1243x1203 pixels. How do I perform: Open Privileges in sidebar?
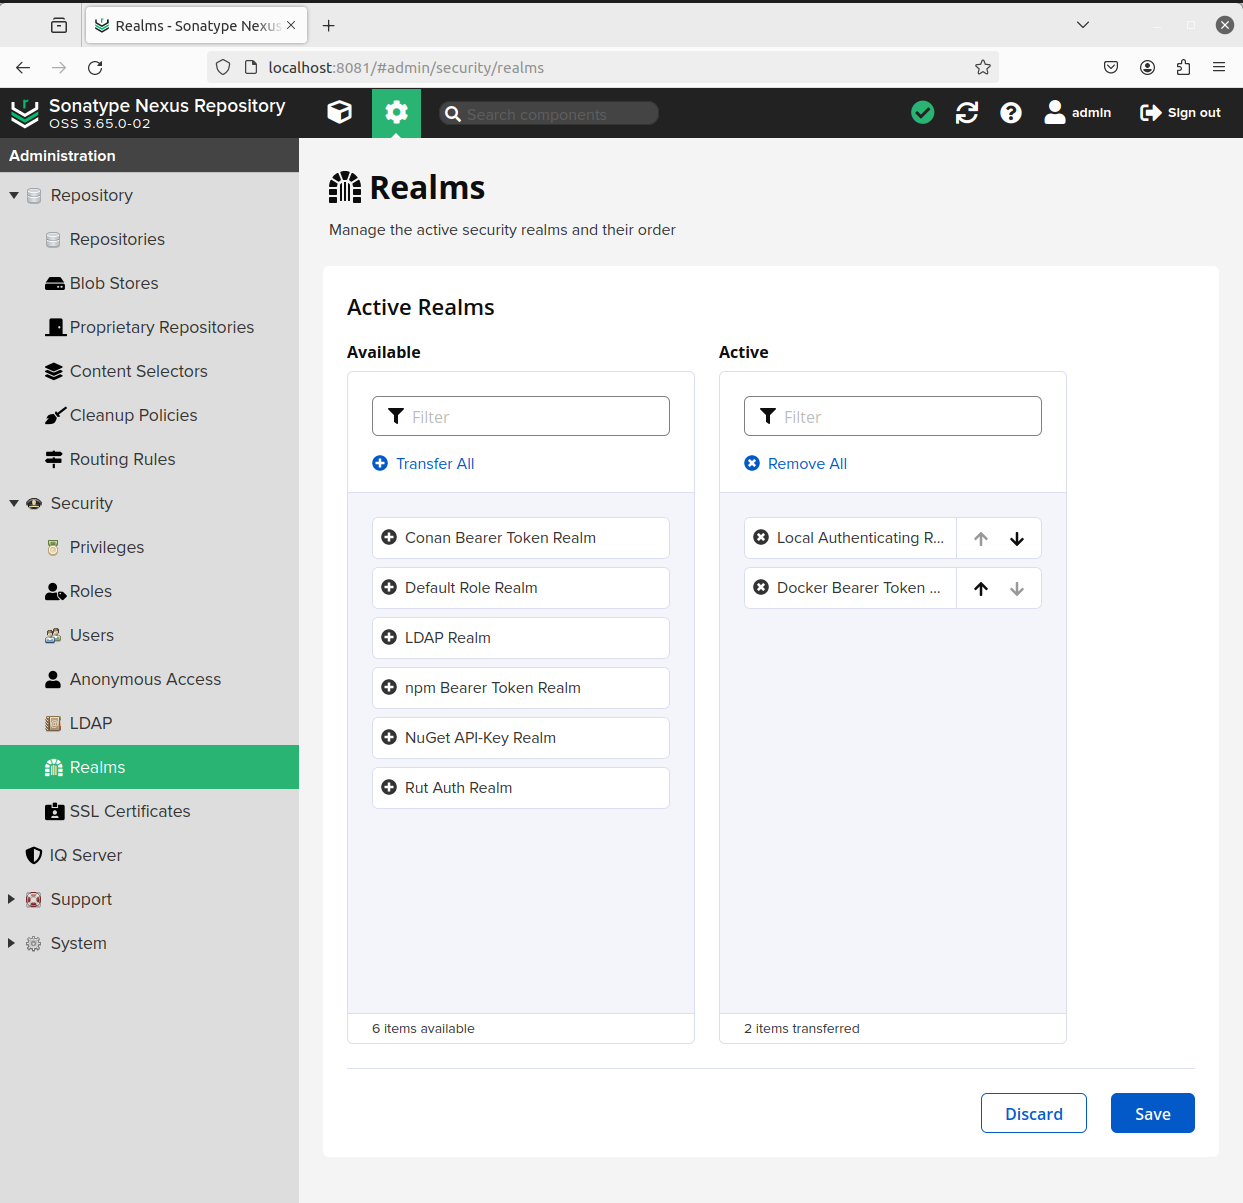(149, 547)
